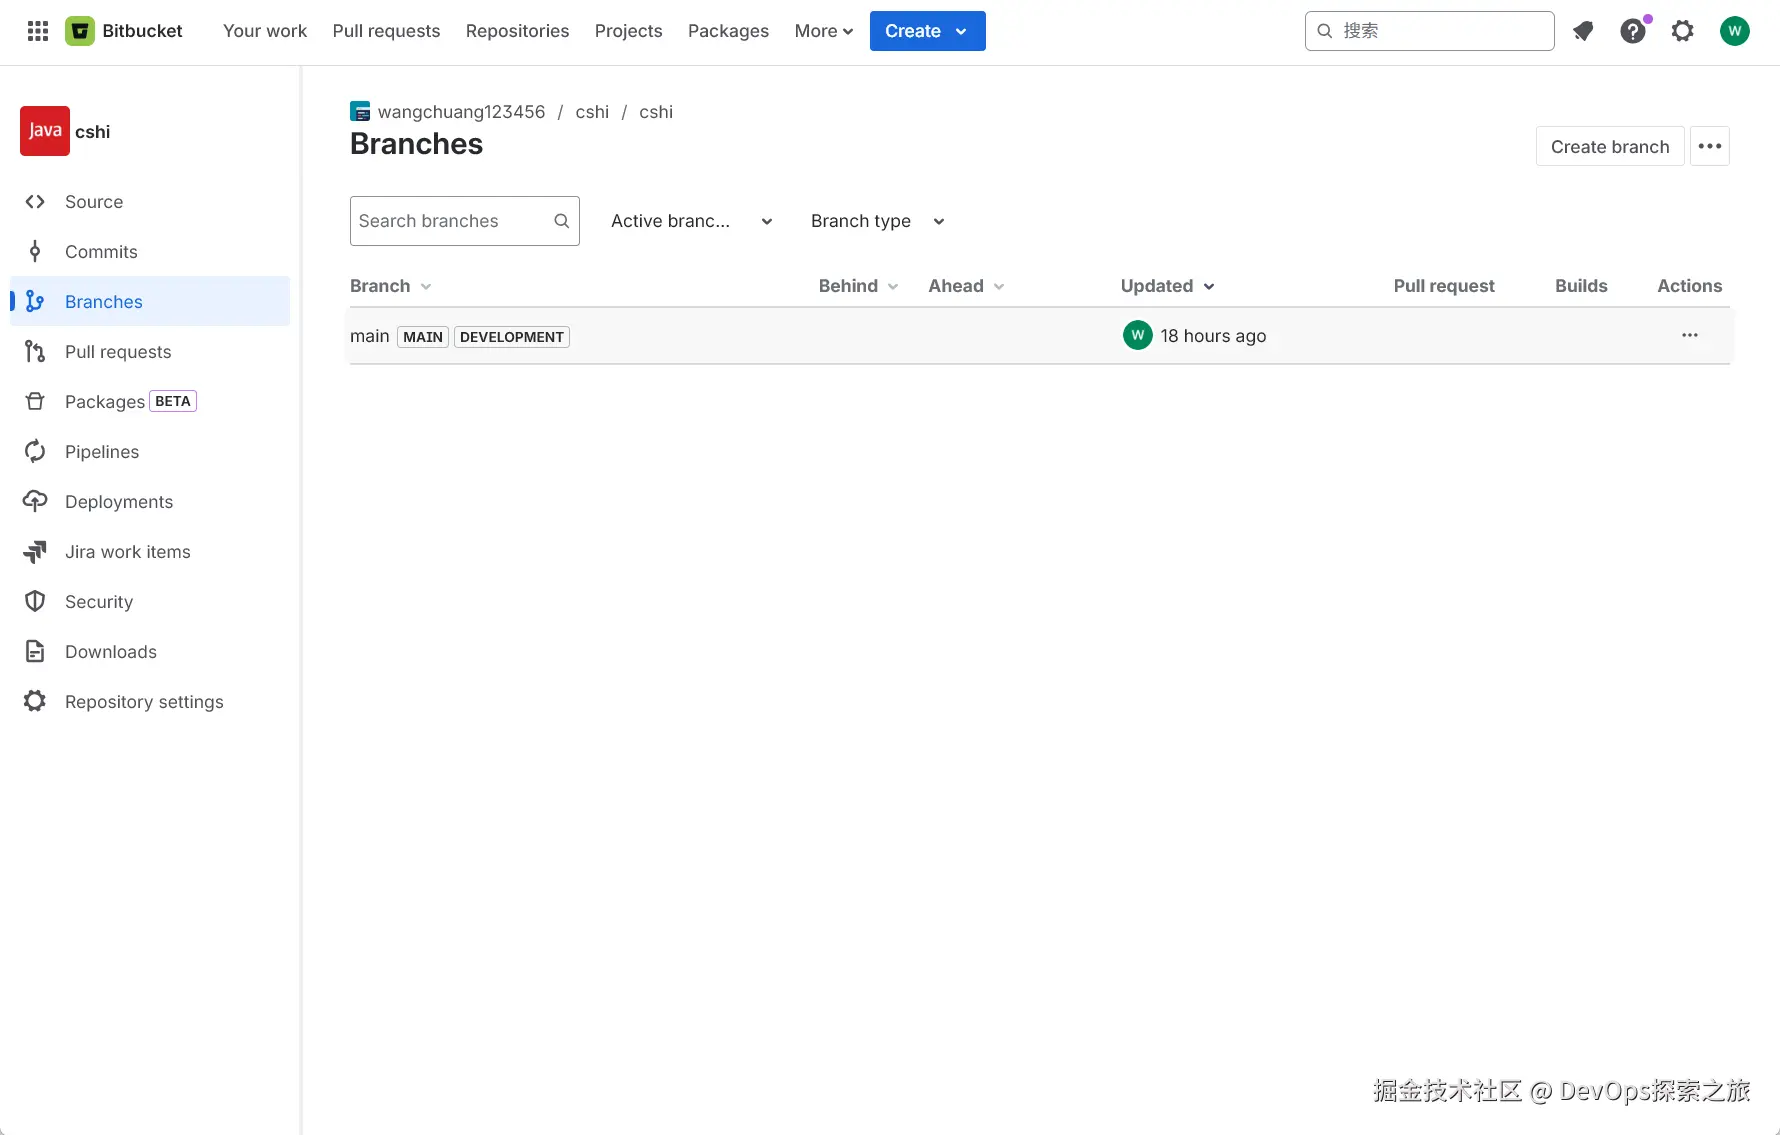Open Packages in top navigation
Screen dimensions: 1780x1135
728,31
